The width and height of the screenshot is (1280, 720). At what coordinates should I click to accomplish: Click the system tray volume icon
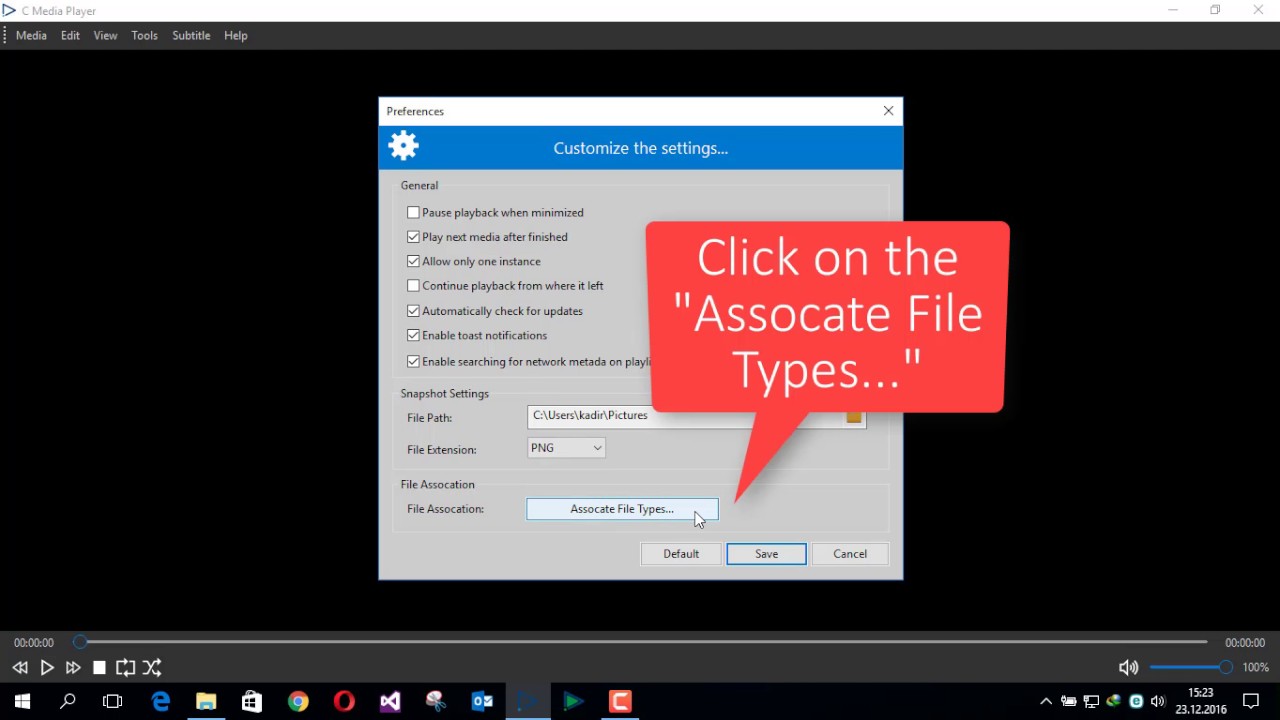(x=1158, y=701)
